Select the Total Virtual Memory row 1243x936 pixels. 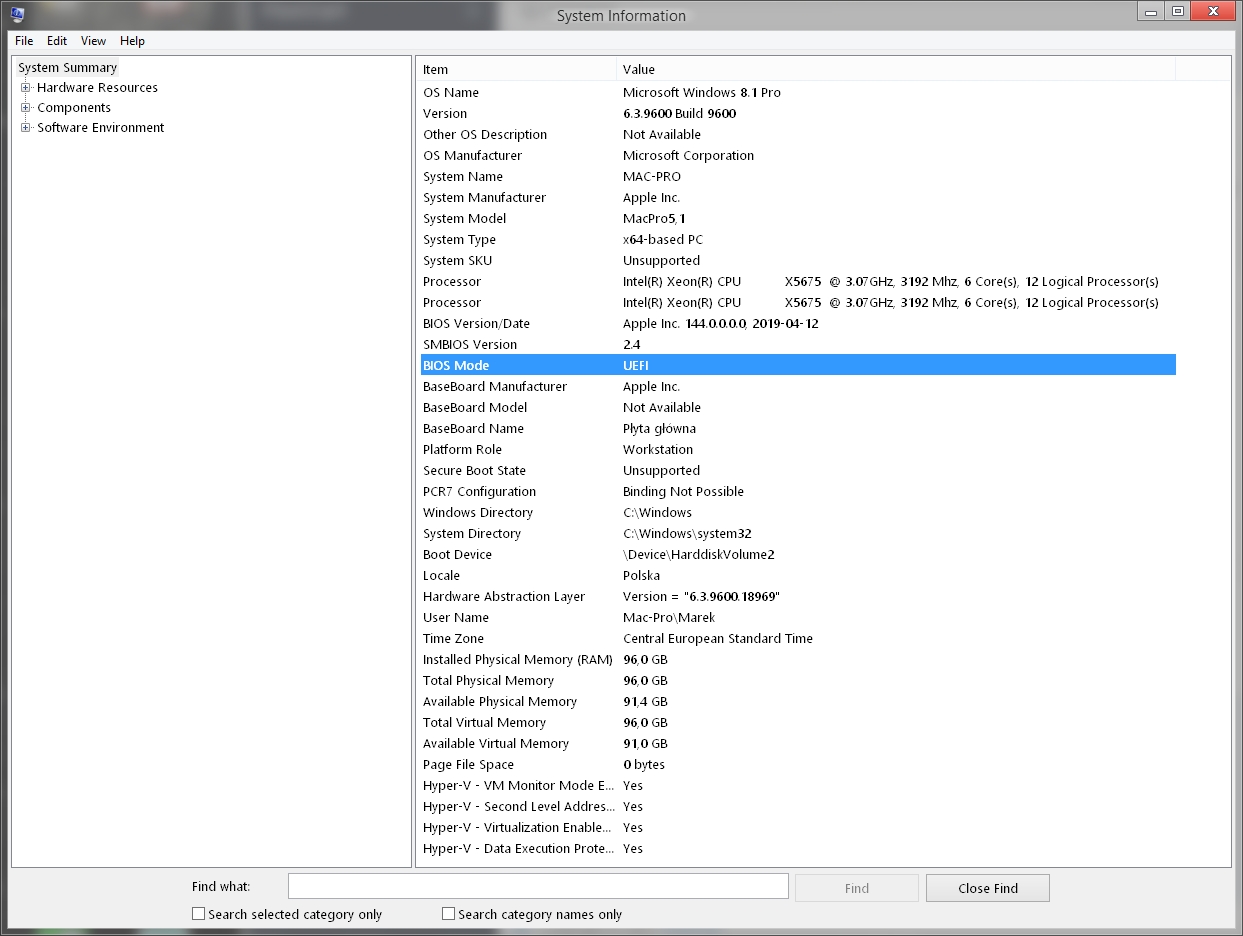coord(798,723)
